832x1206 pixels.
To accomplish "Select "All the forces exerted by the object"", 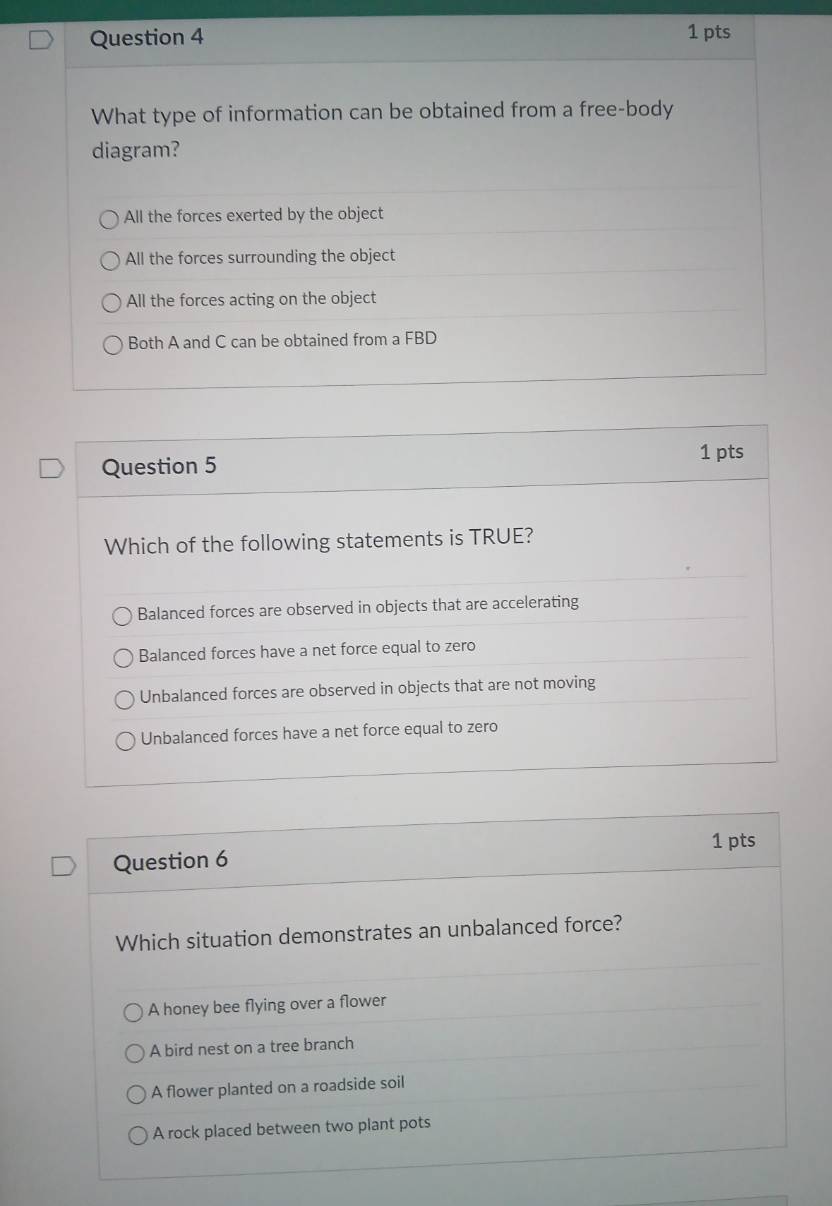I will coord(111,219).
